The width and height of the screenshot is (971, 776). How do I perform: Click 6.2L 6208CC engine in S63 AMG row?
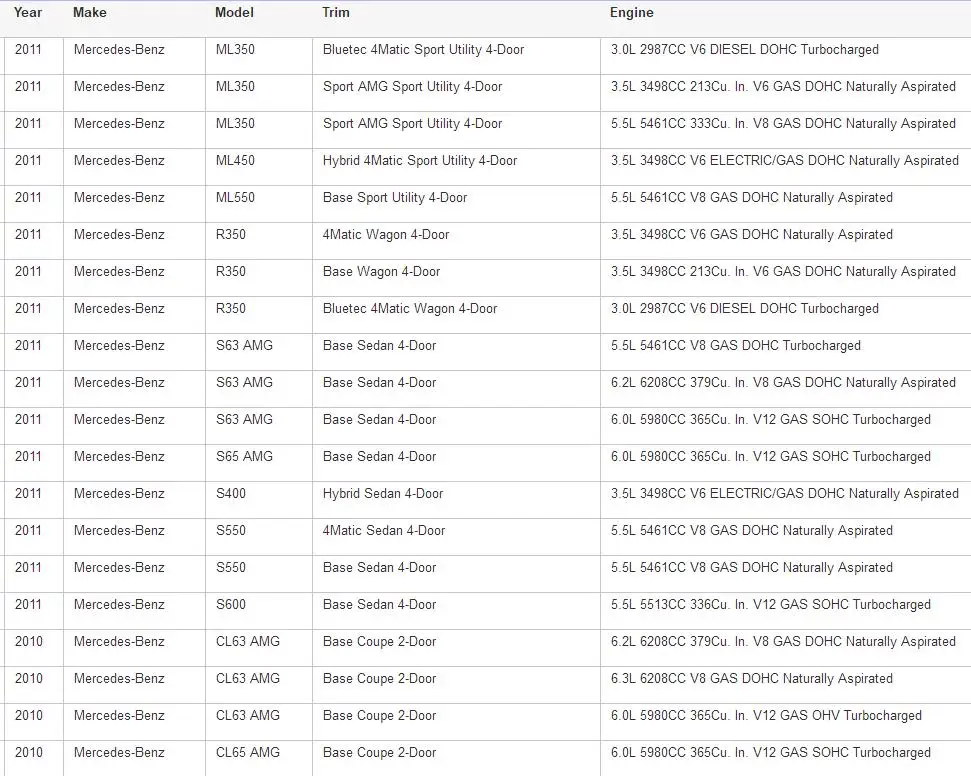783,383
